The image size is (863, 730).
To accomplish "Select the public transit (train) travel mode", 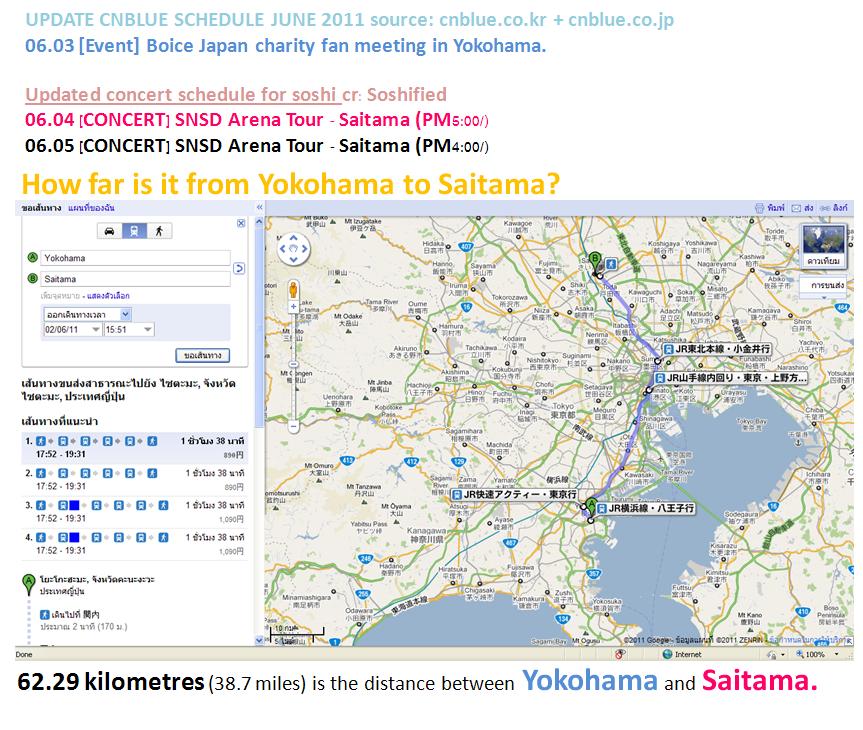I will click(x=134, y=231).
